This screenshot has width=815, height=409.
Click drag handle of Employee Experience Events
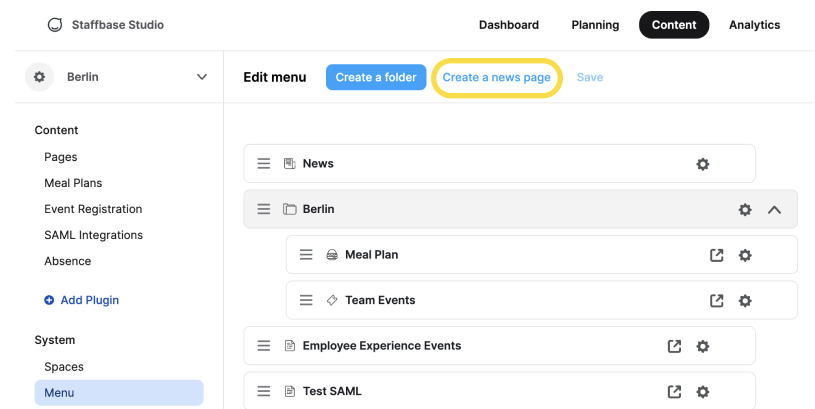click(264, 346)
